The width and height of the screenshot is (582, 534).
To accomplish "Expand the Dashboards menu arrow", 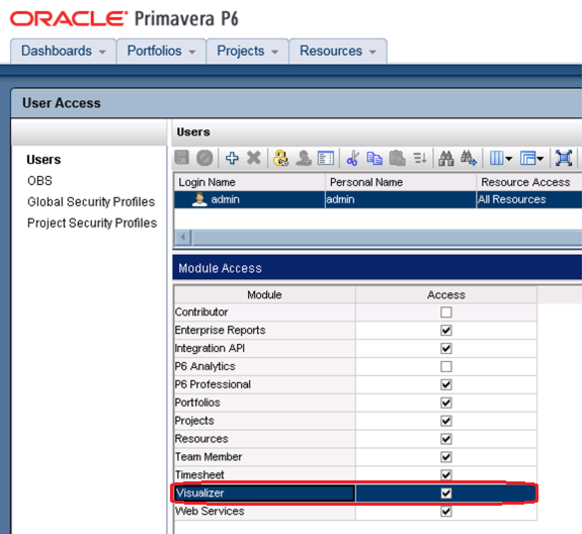I will point(102,52).
